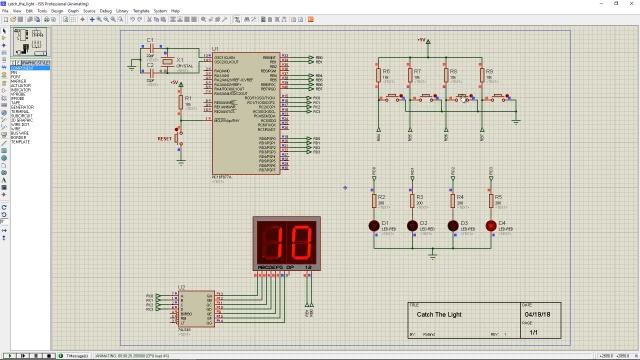Click the Zoom In magnifier icon
Image resolution: width=640 pixels, height=360 pixels.
(99, 20)
